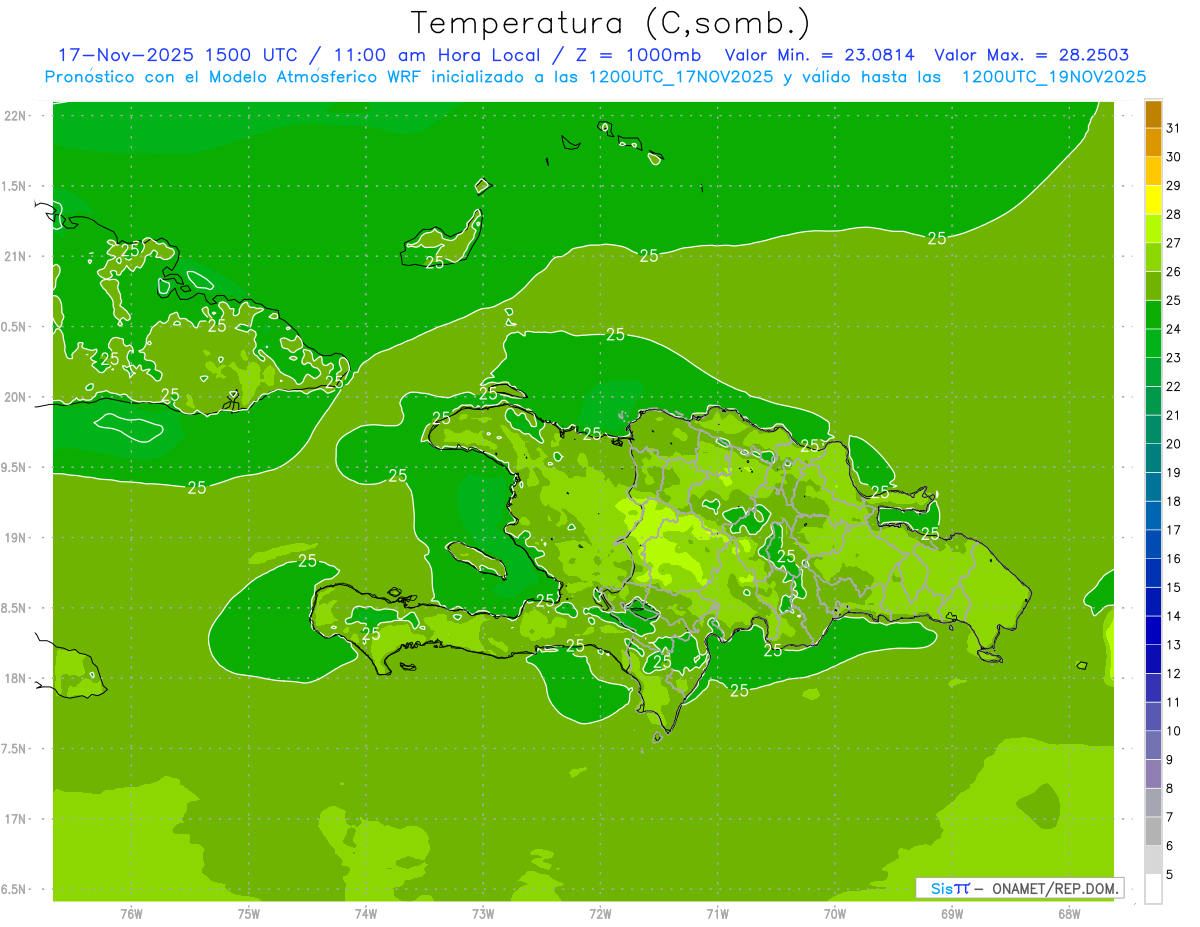Pick the green swatch between 24 and 25

coord(1153,315)
